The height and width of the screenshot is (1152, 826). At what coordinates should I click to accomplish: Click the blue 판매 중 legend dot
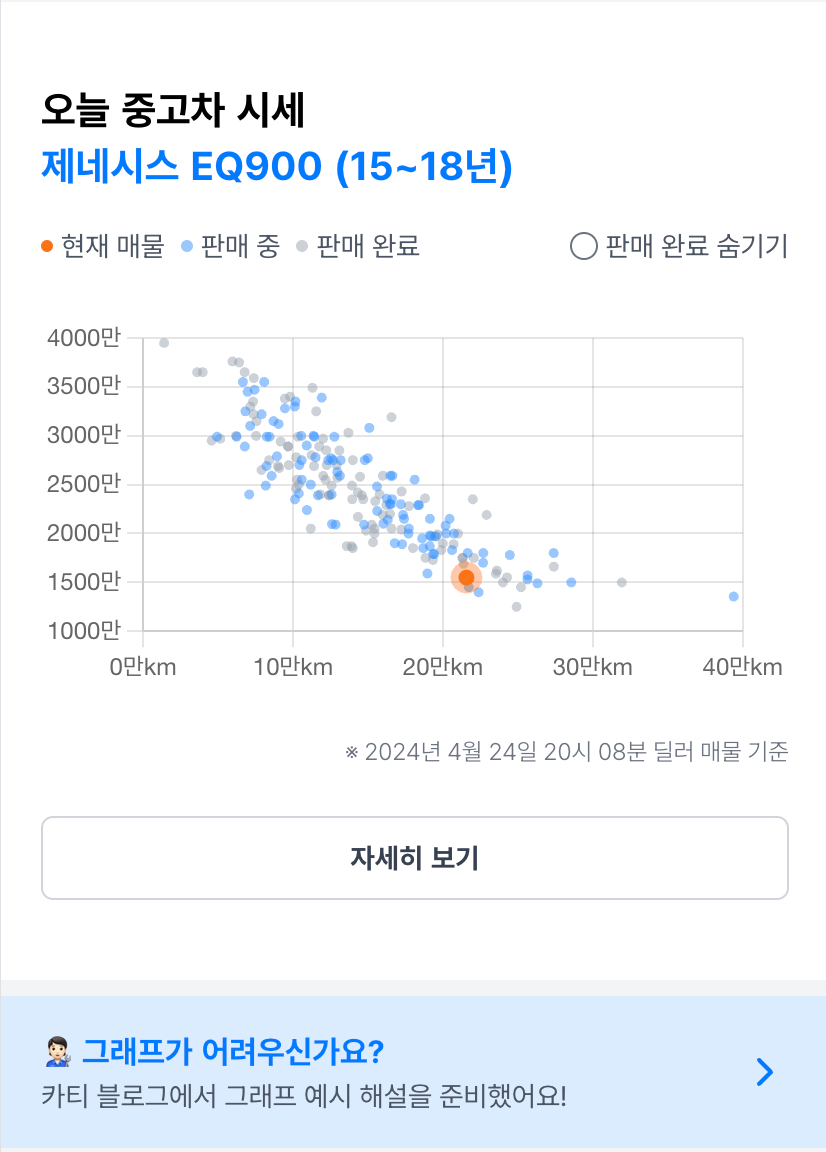187,246
